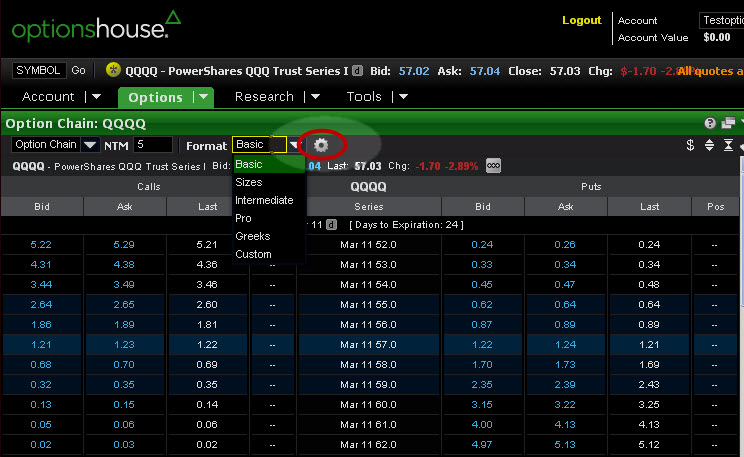Click the hourglass-shaped expiration icon

click(728, 145)
